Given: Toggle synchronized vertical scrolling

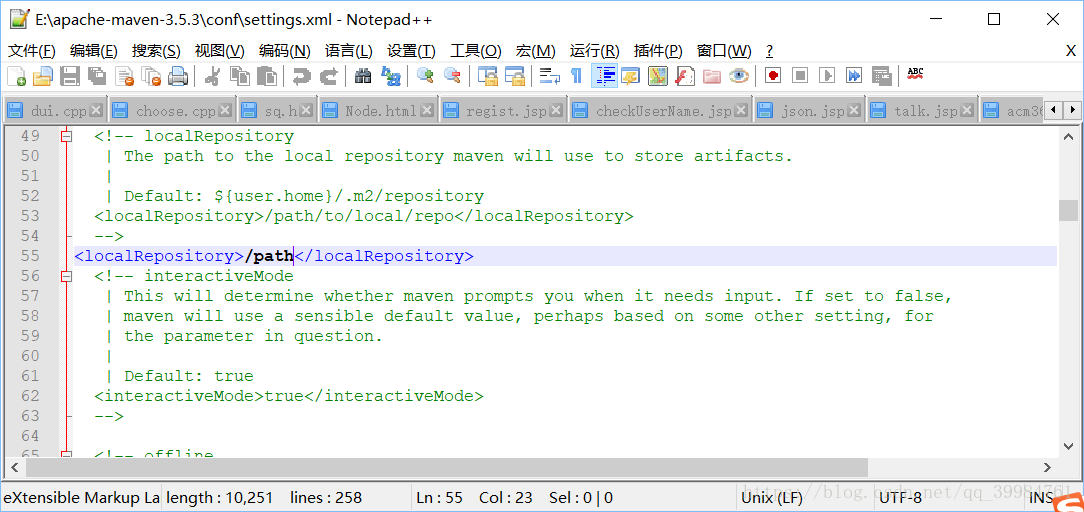Looking at the screenshot, I should (488, 75).
